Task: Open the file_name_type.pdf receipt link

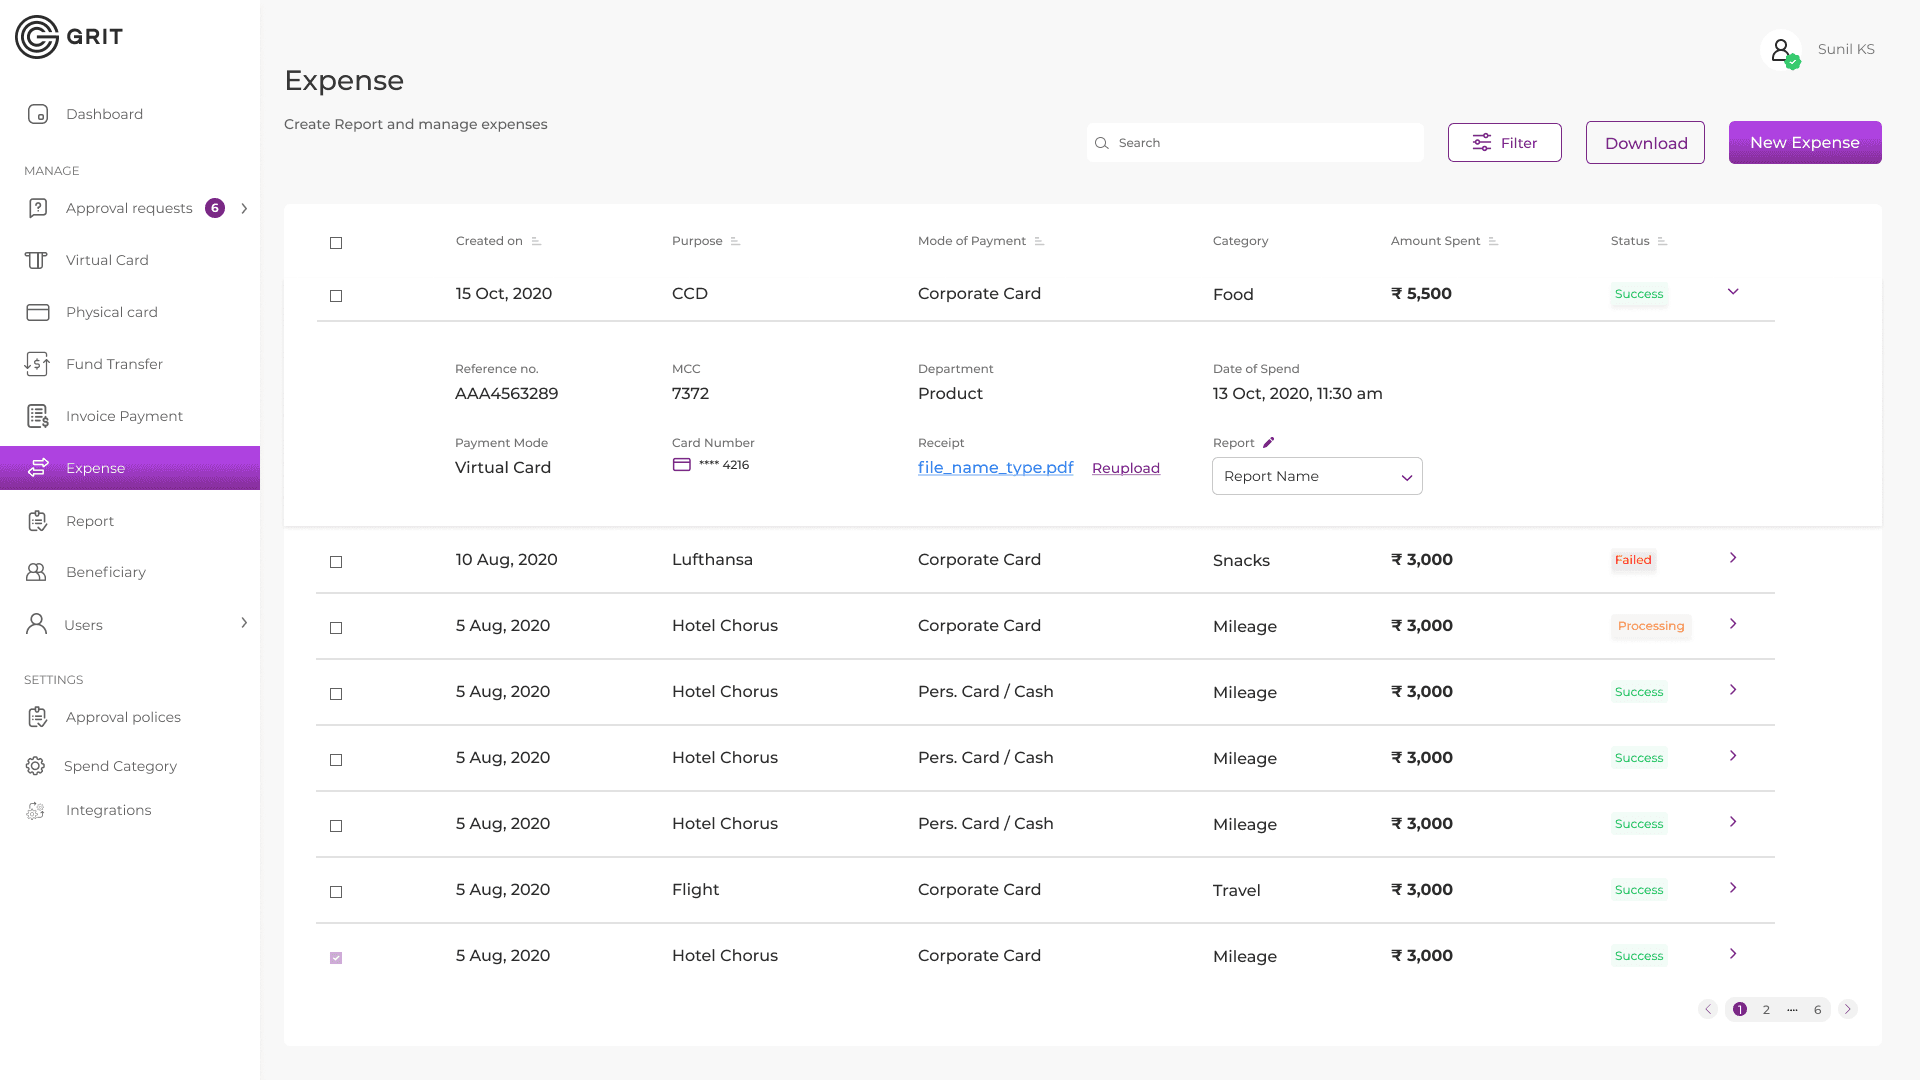Action: [x=995, y=468]
